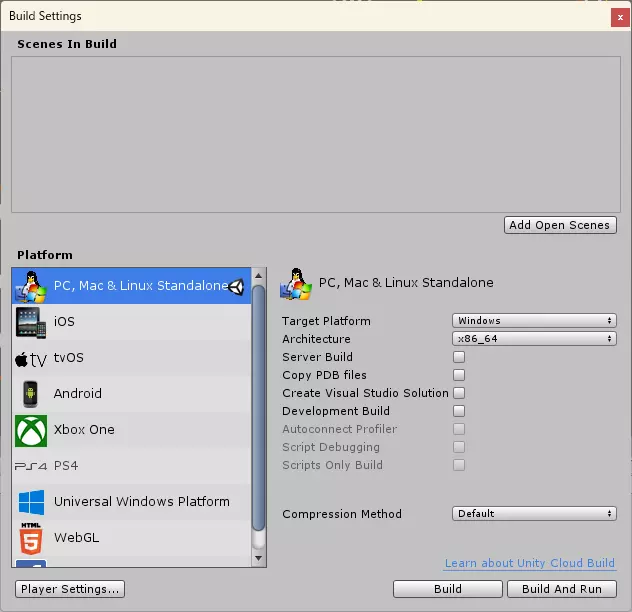
Task: Click Add Open Scenes button
Action: tap(560, 225)
